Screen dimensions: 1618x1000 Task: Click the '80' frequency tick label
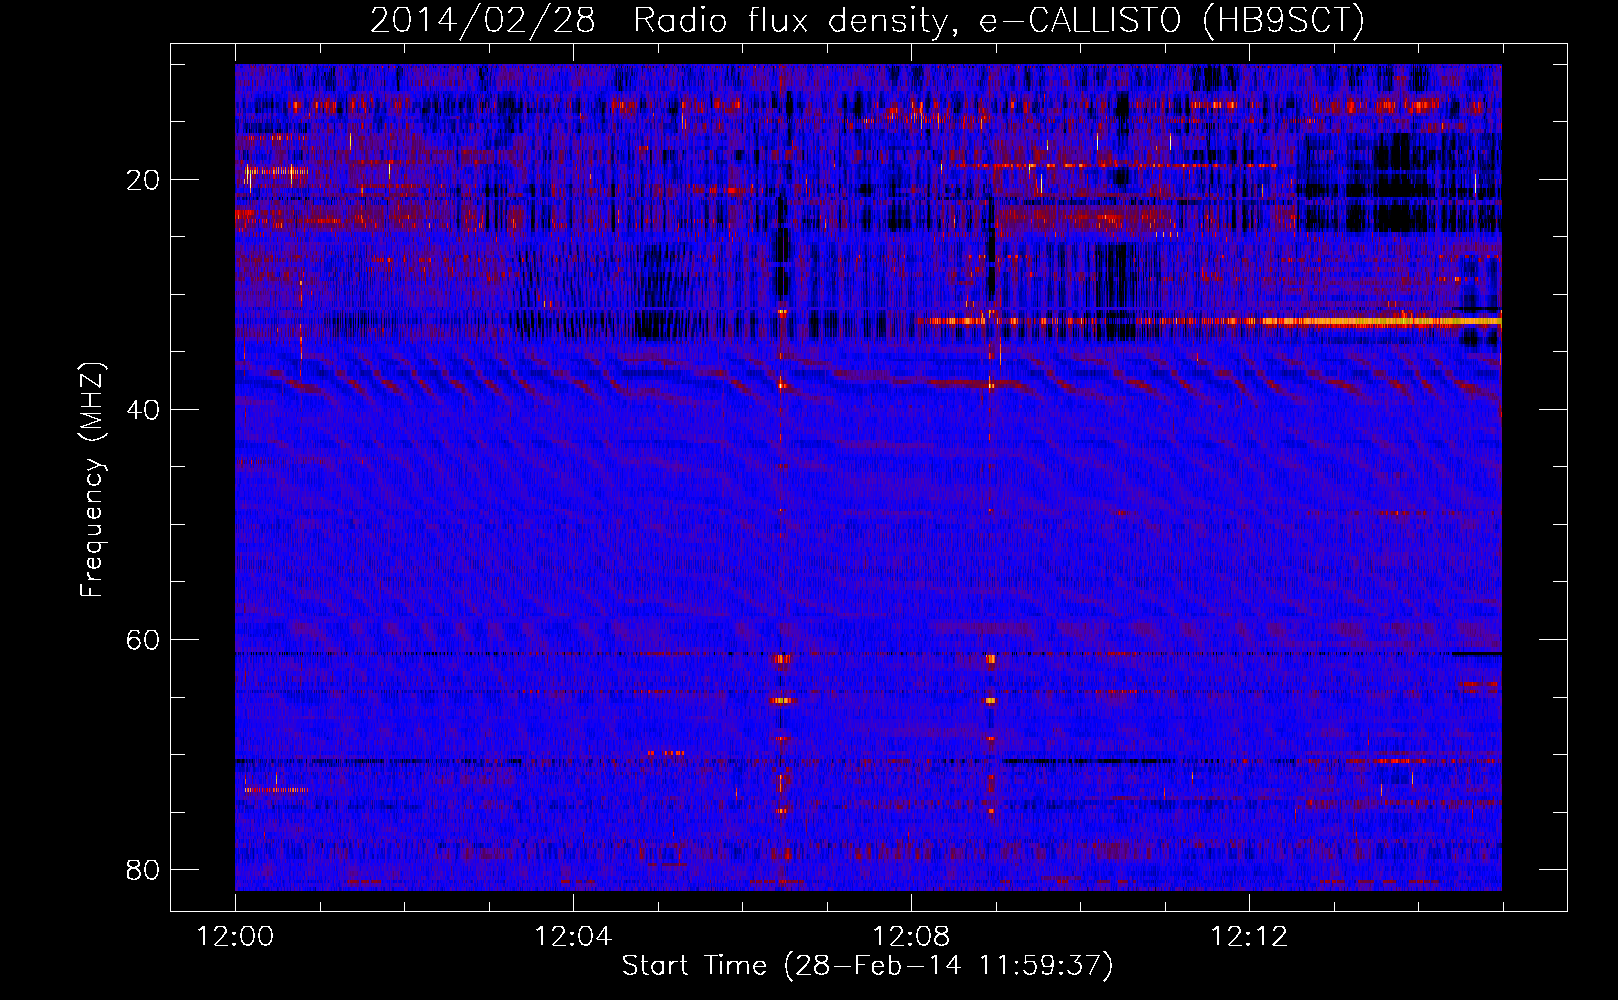click(x=143, y=870)
